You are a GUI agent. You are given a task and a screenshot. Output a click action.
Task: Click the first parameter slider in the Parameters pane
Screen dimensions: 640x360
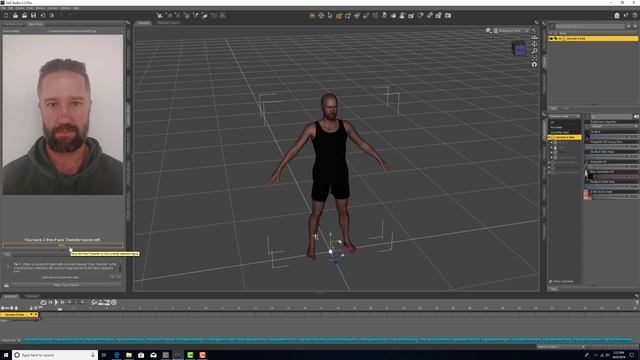tap(614, 137)
